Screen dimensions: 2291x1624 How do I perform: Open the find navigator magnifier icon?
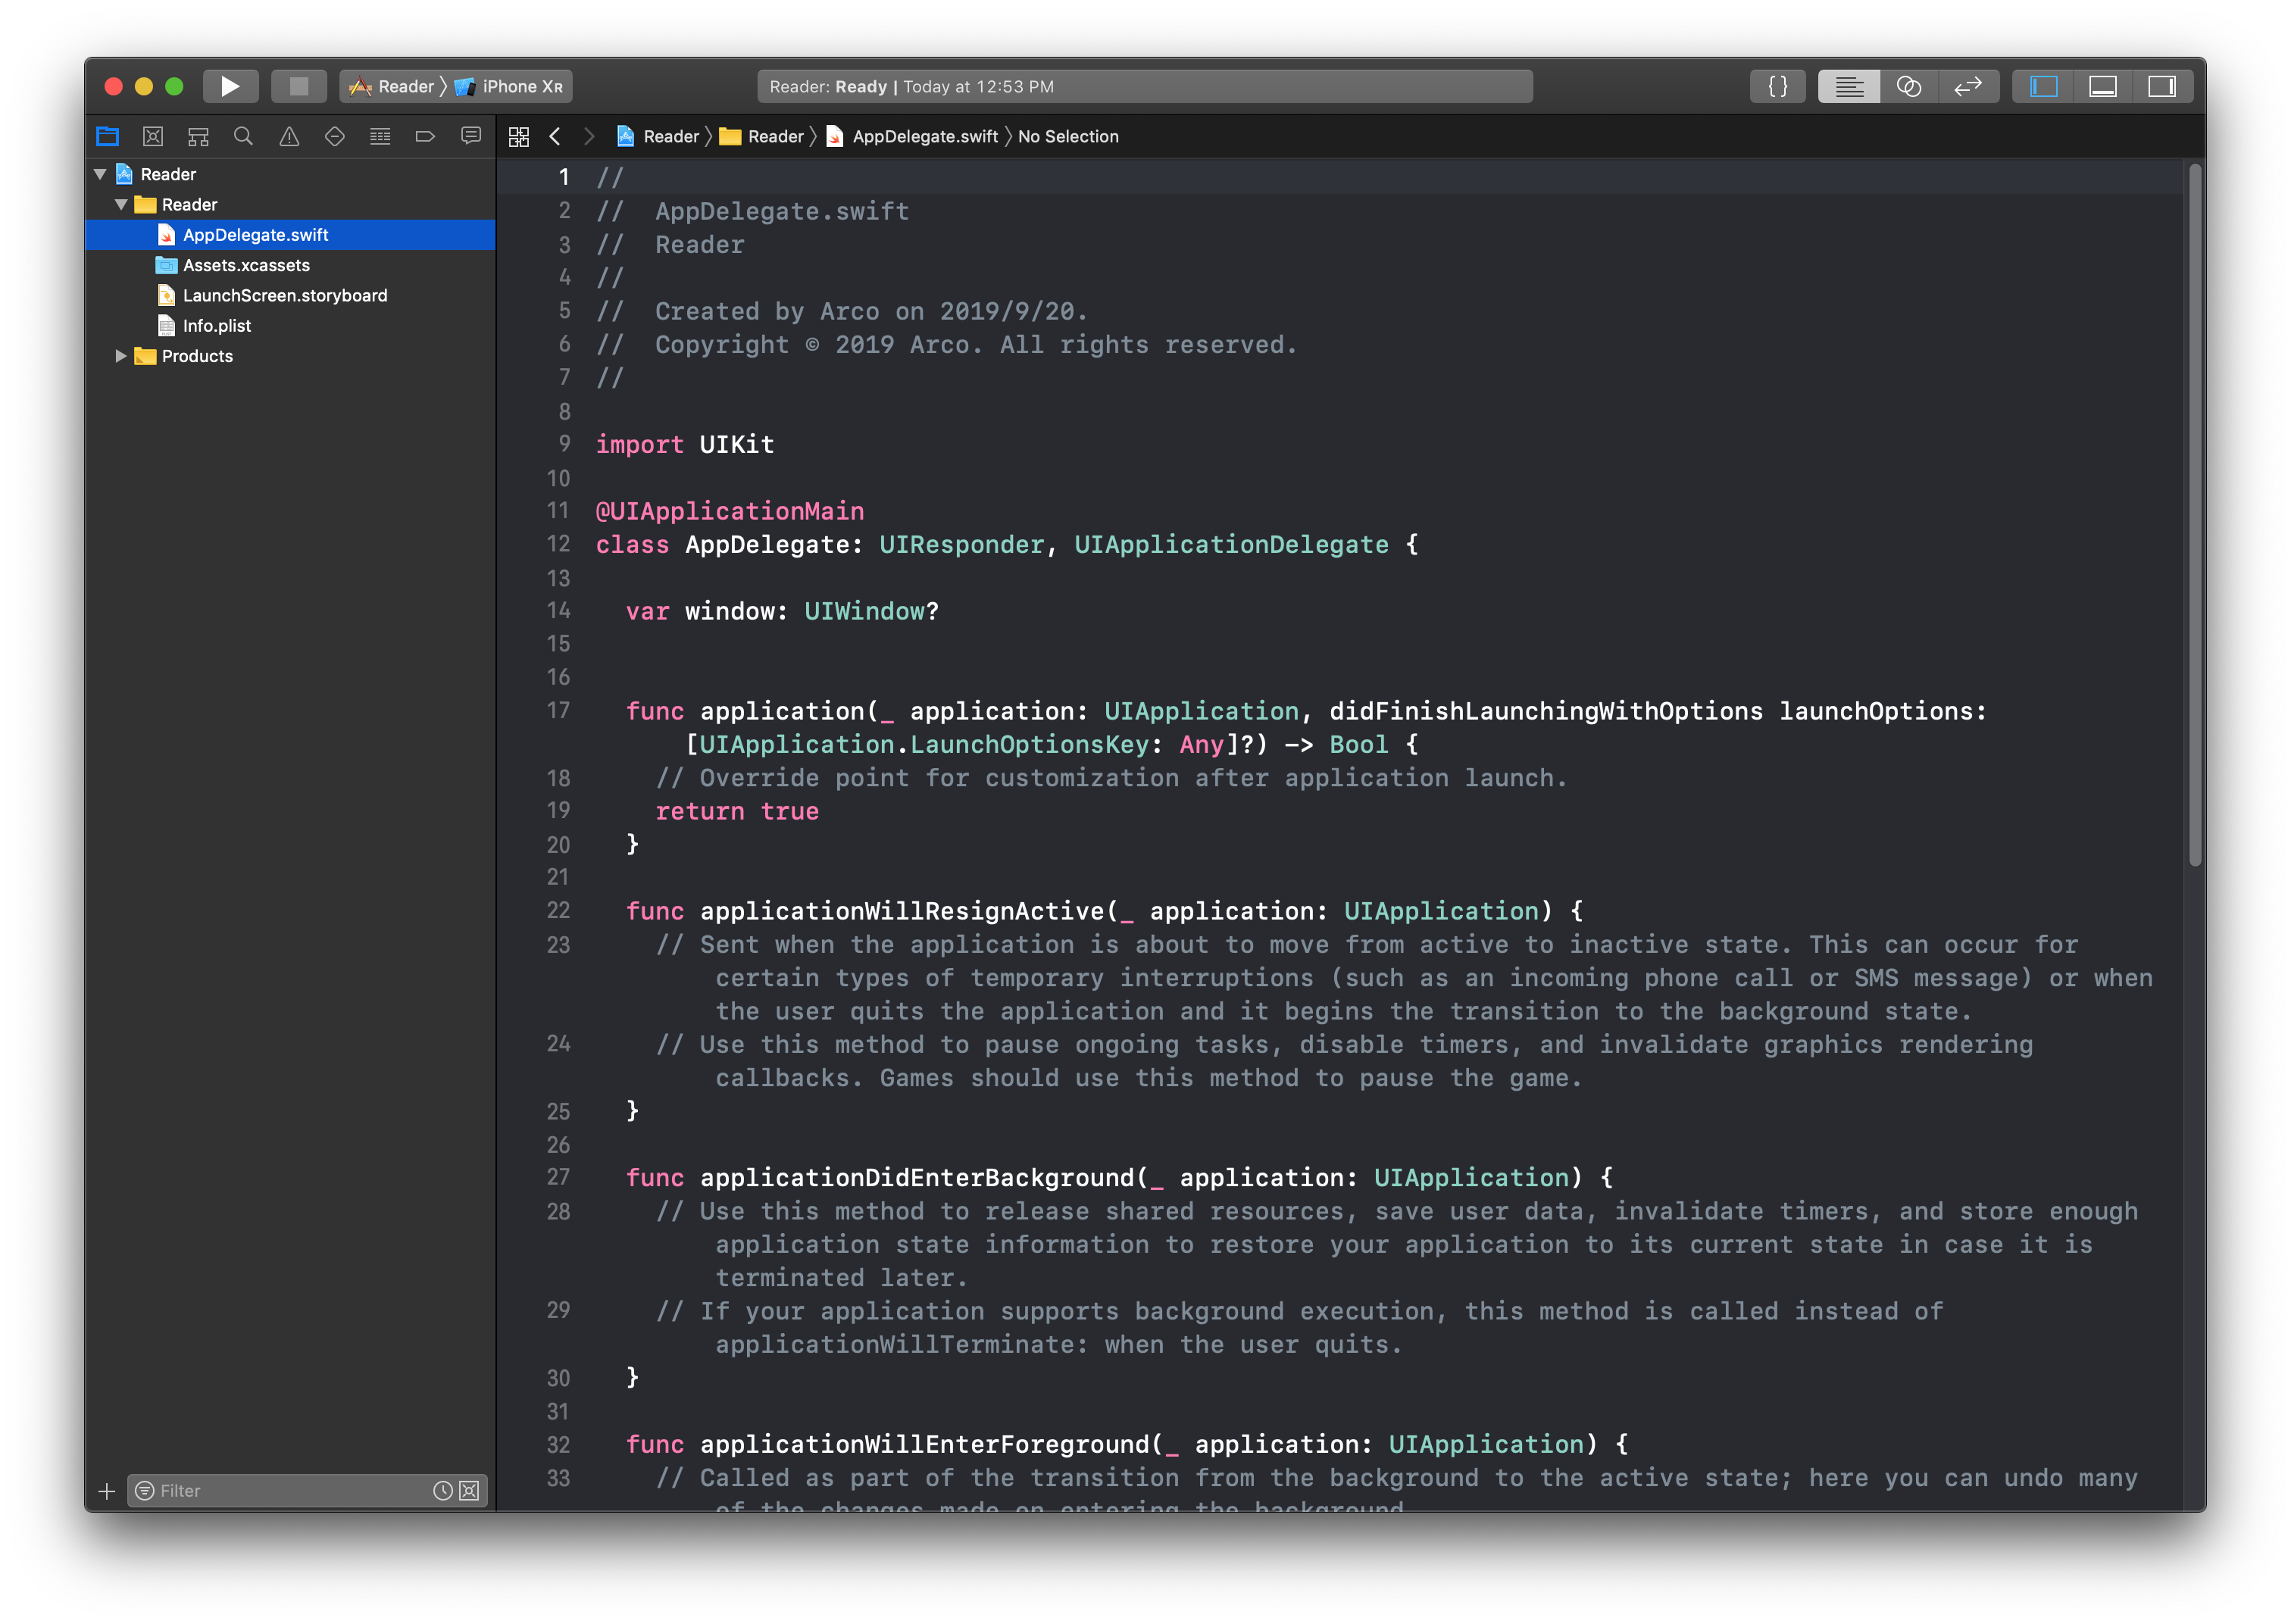(243, 136)
